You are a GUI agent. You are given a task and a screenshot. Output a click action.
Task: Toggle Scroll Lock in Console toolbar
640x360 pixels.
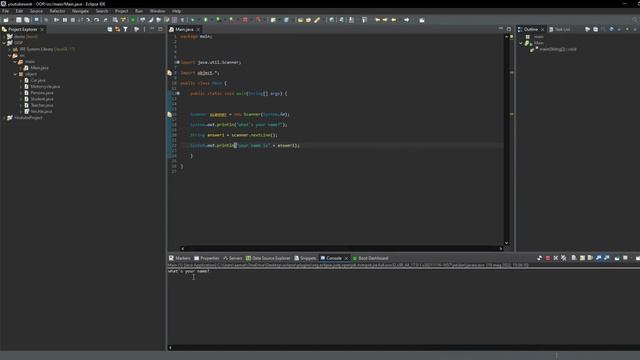click(x=582, y=258)
